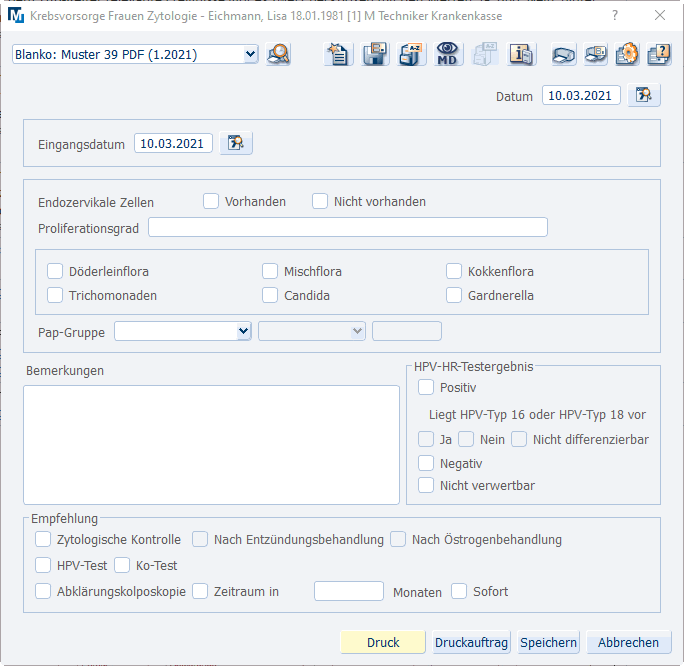684x666 pixels.
Task: Tick the Mischflora checkbox
Action: [270, 271]
